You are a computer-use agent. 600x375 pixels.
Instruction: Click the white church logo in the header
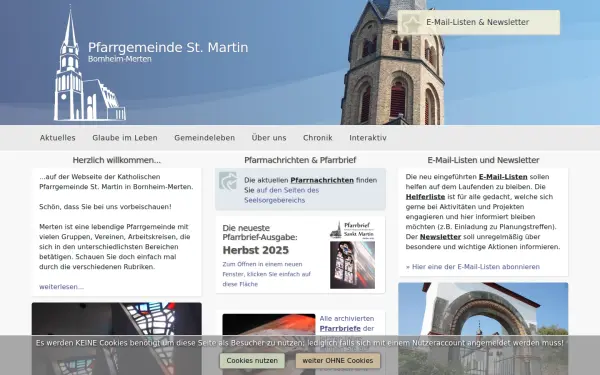click(90, 63)
